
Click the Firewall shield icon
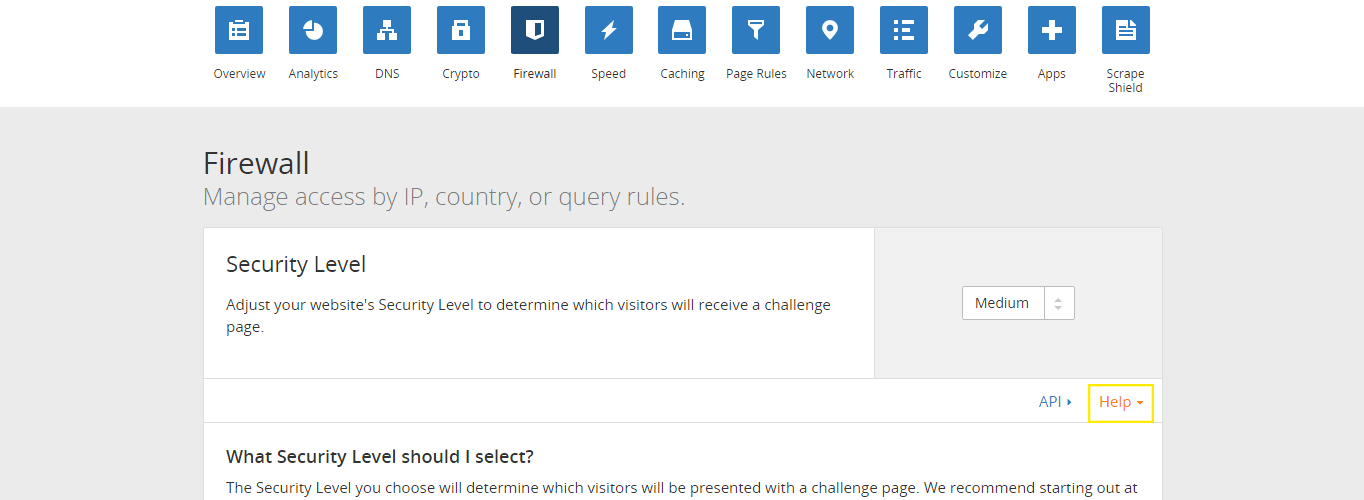click(x=535, y=30)
